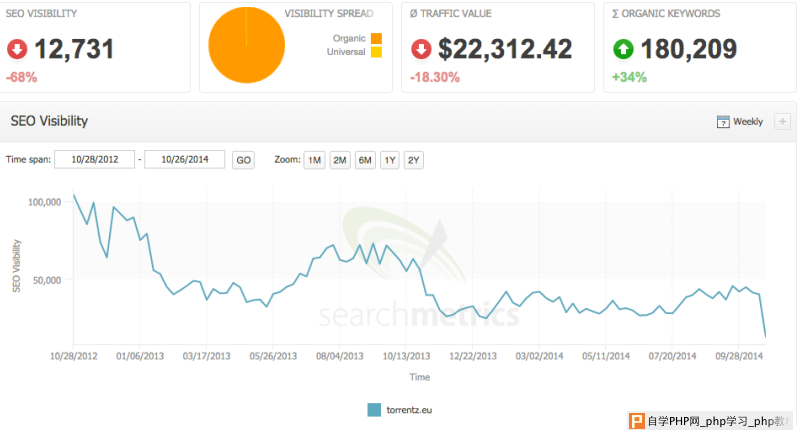Click the plus icon in SEO Visibility header
The height and width of the screenshot is (435, 798).
point(781,122)
